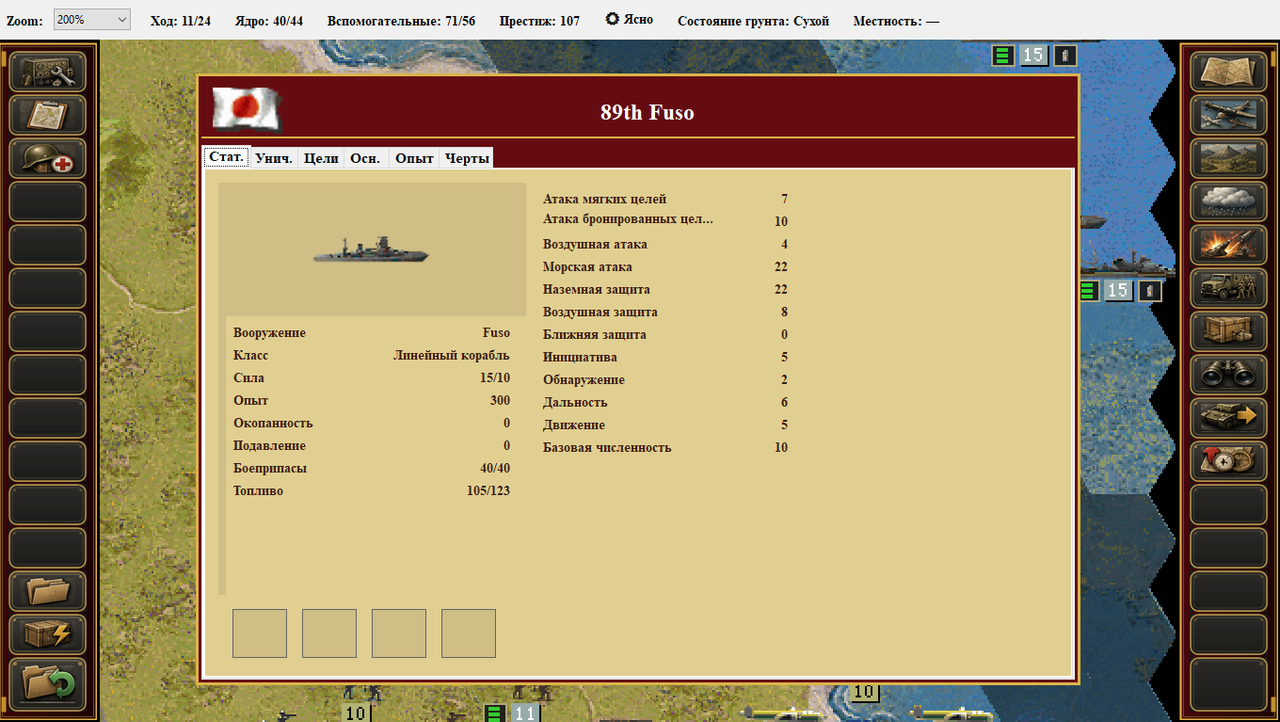Click Состояние грунта: Сухой status

753,21
